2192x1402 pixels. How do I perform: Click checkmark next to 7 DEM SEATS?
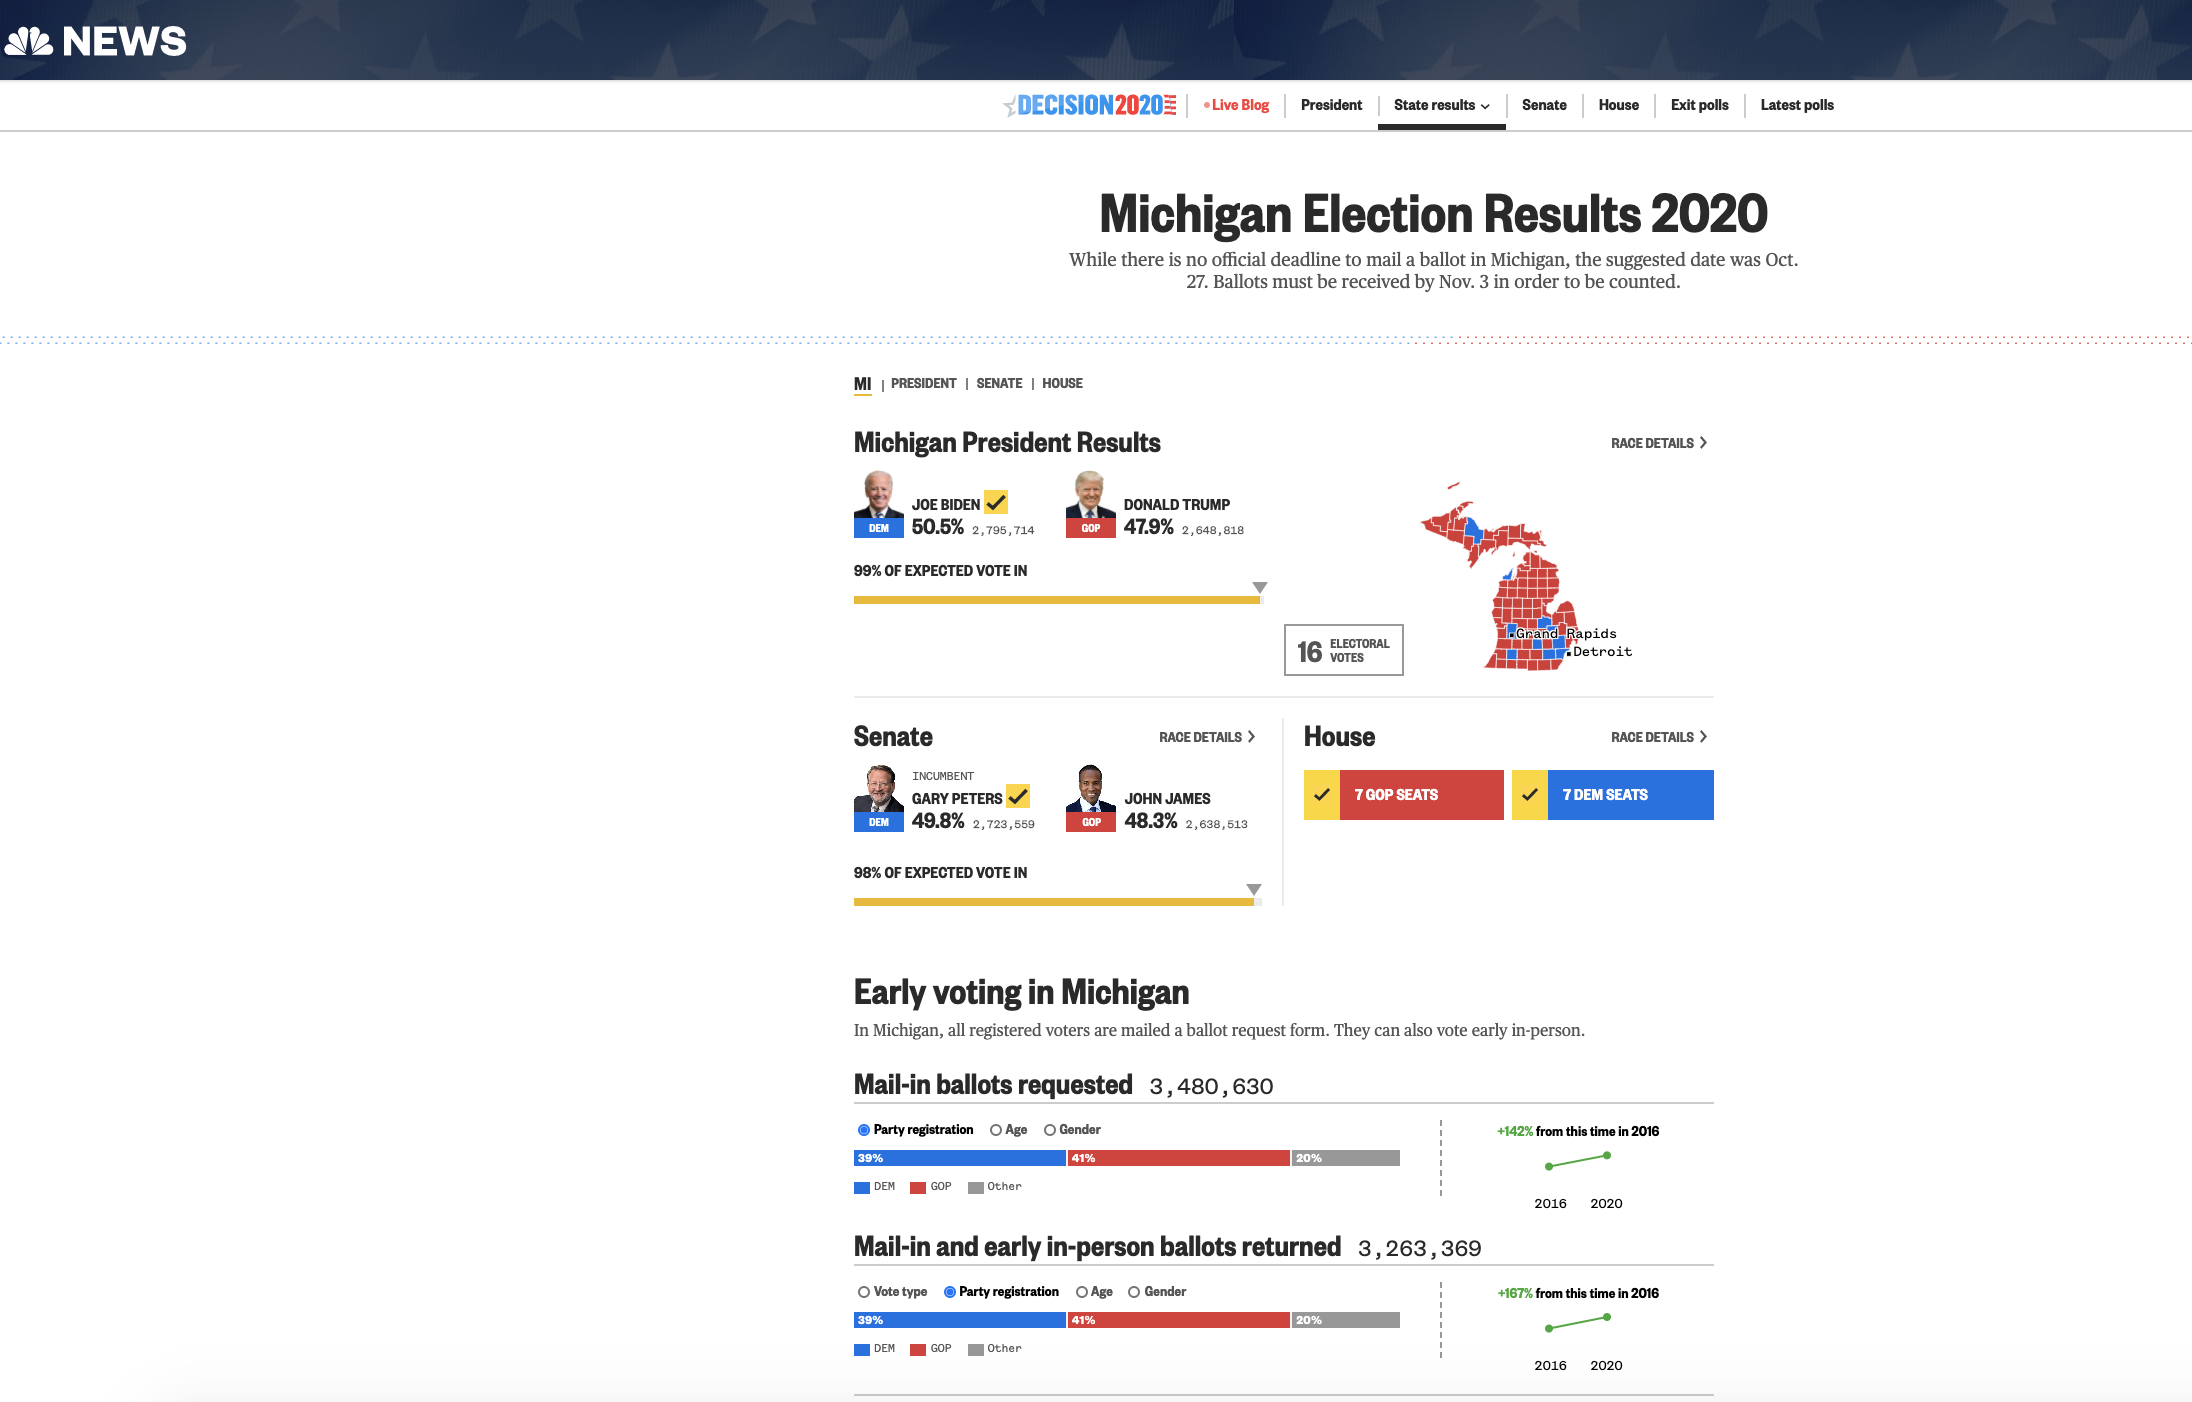tap(1530, 795)
